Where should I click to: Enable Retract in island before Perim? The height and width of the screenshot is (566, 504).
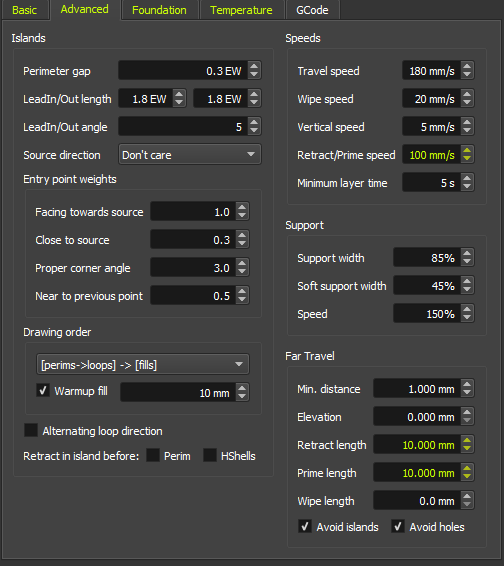153,455
